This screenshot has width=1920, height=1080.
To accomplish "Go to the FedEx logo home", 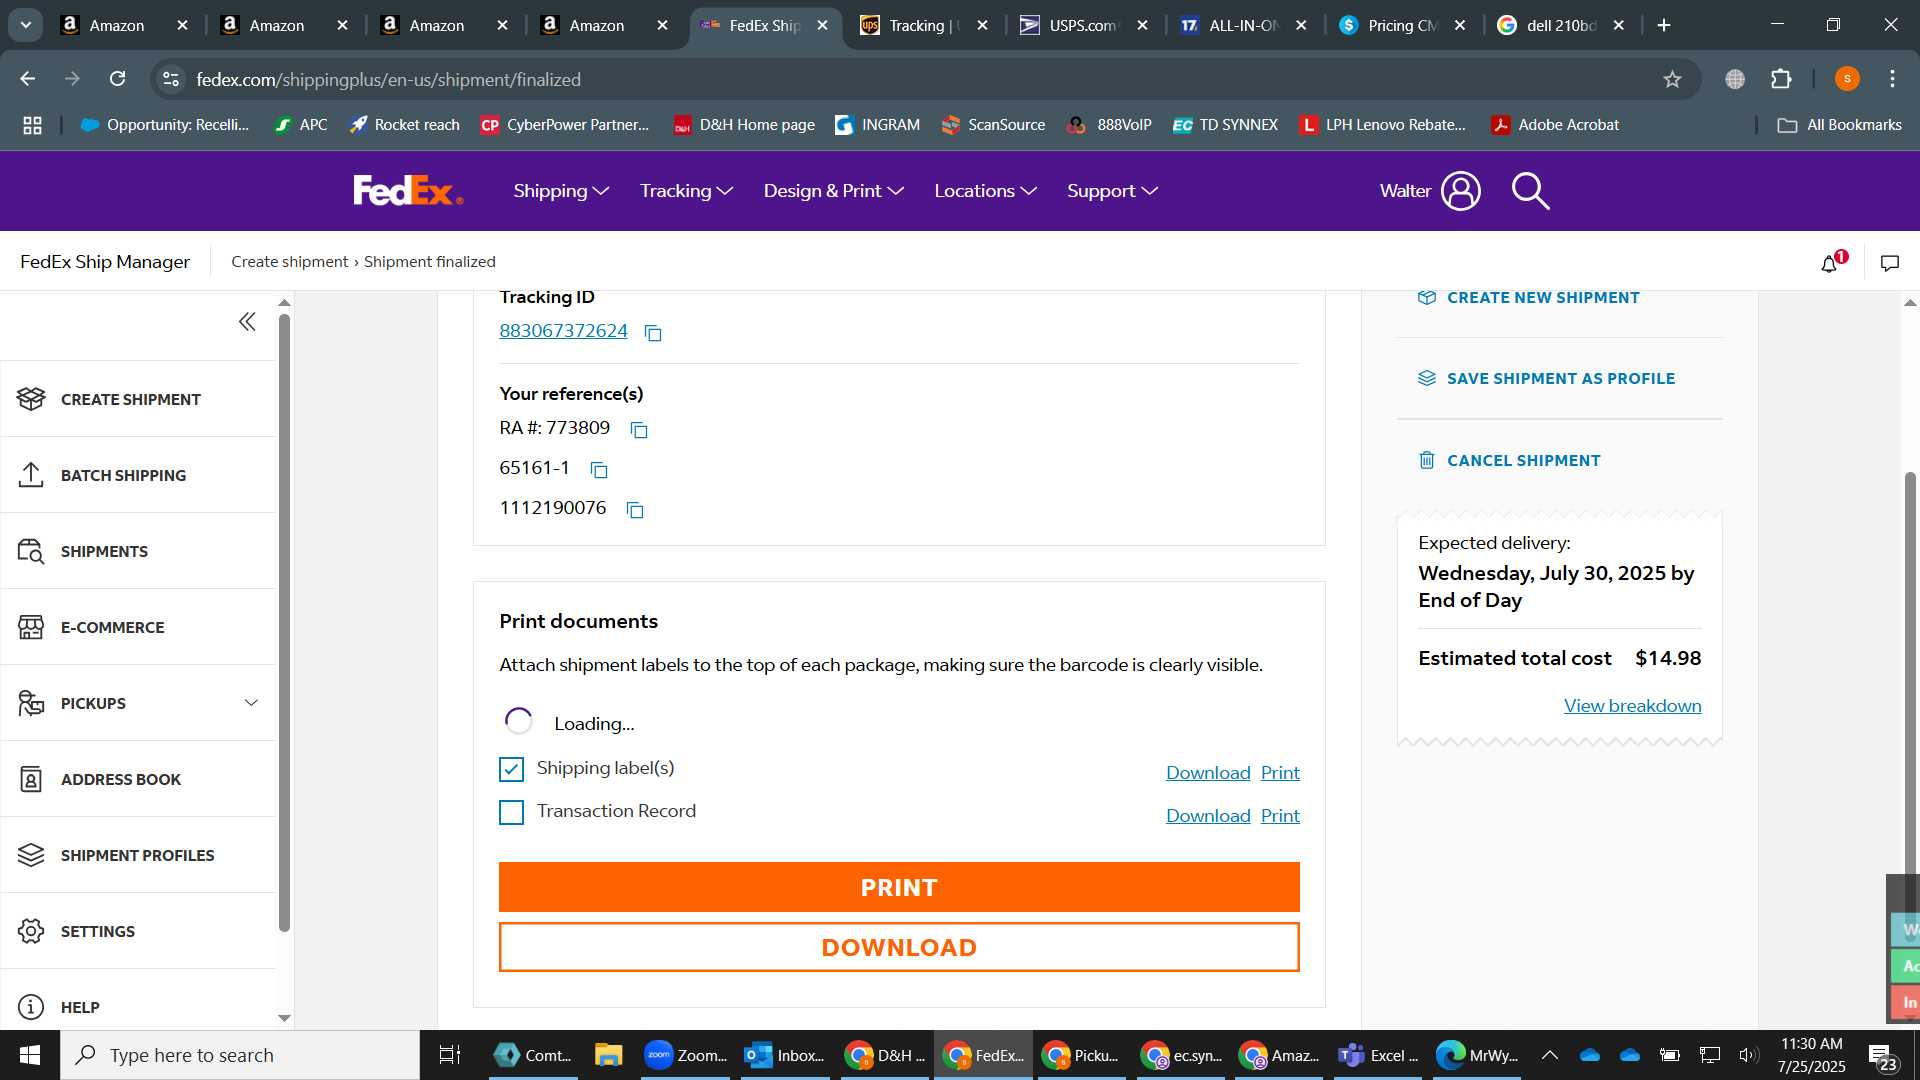I will (408, 191).
